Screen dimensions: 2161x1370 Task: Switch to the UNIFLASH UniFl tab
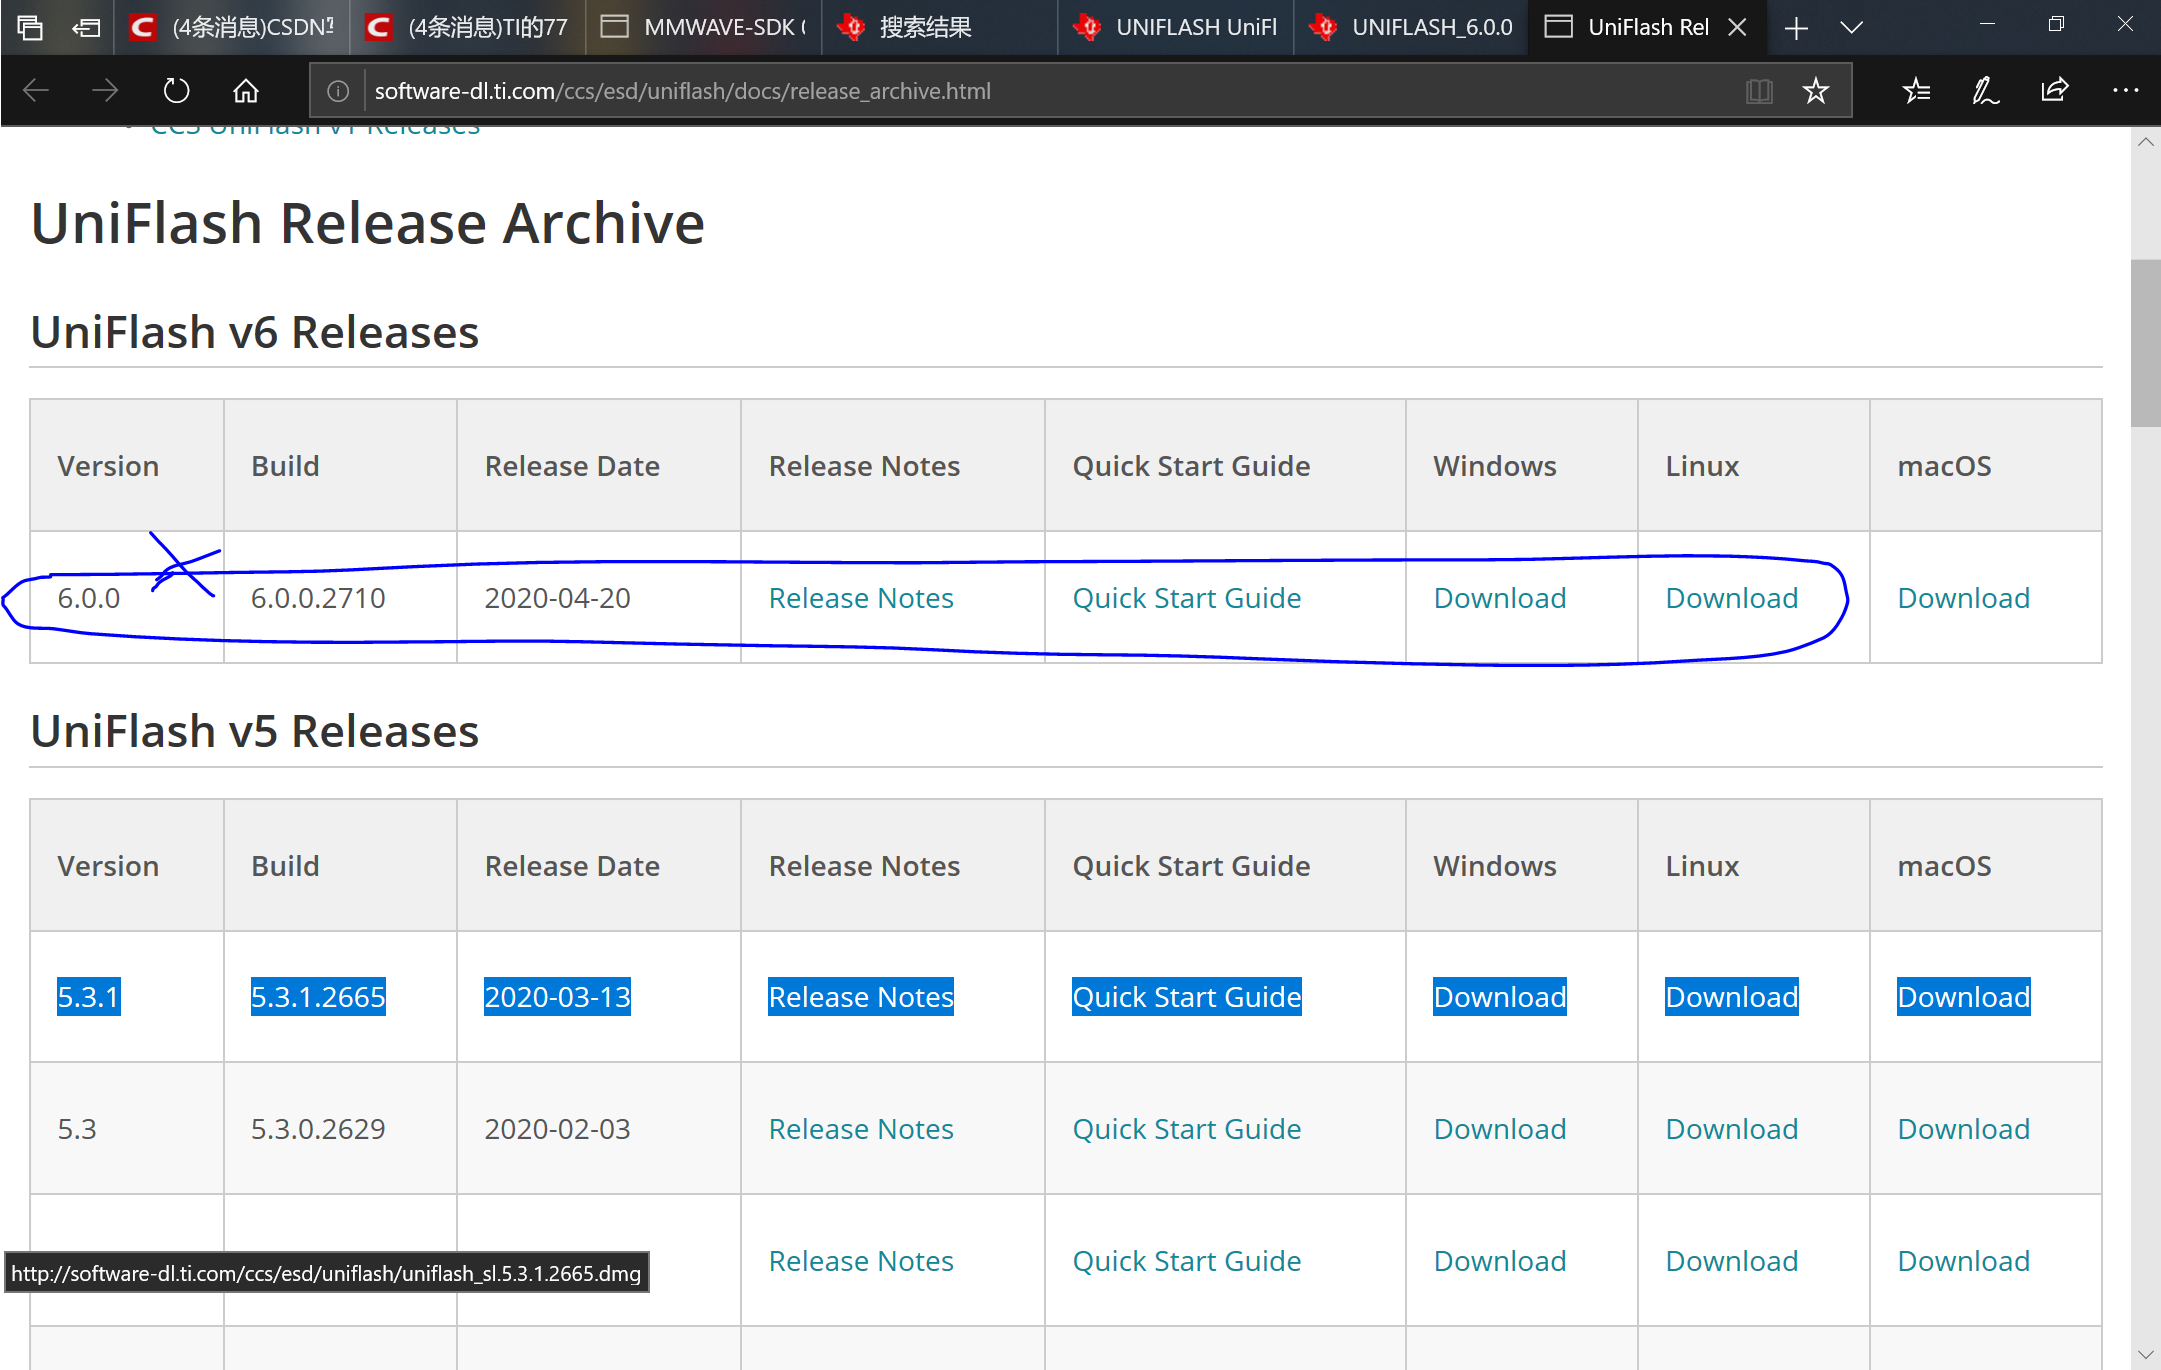coord(1176,27)
